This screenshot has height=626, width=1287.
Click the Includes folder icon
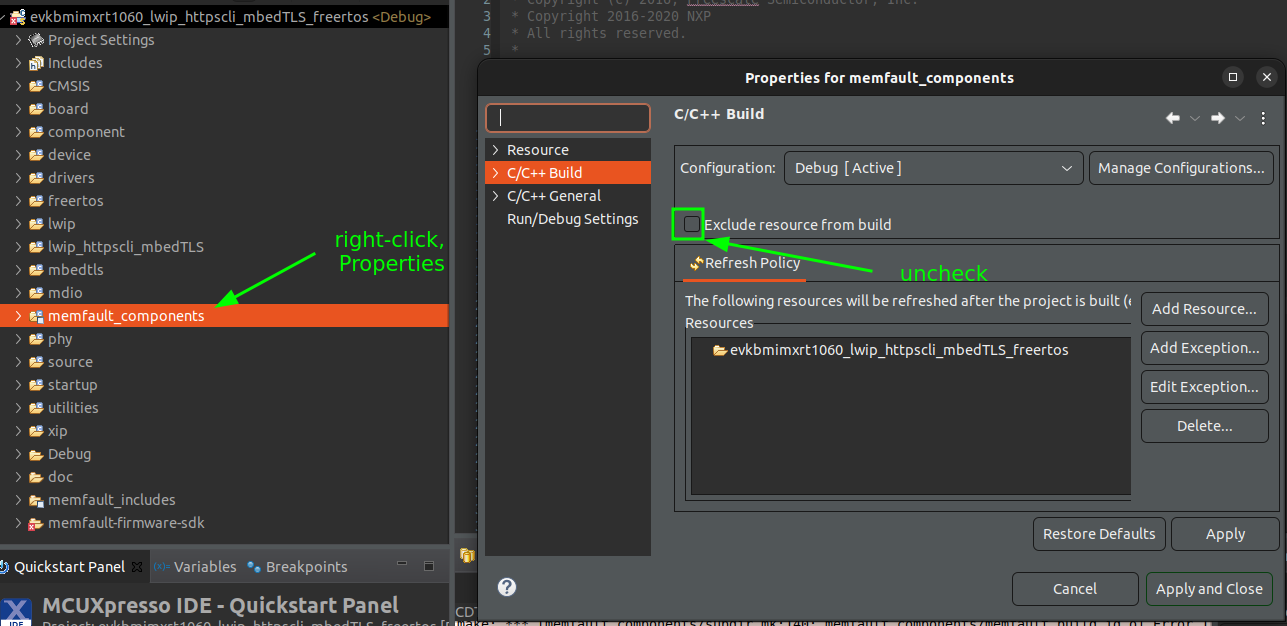pyautogui.click(x=36, y=63)
